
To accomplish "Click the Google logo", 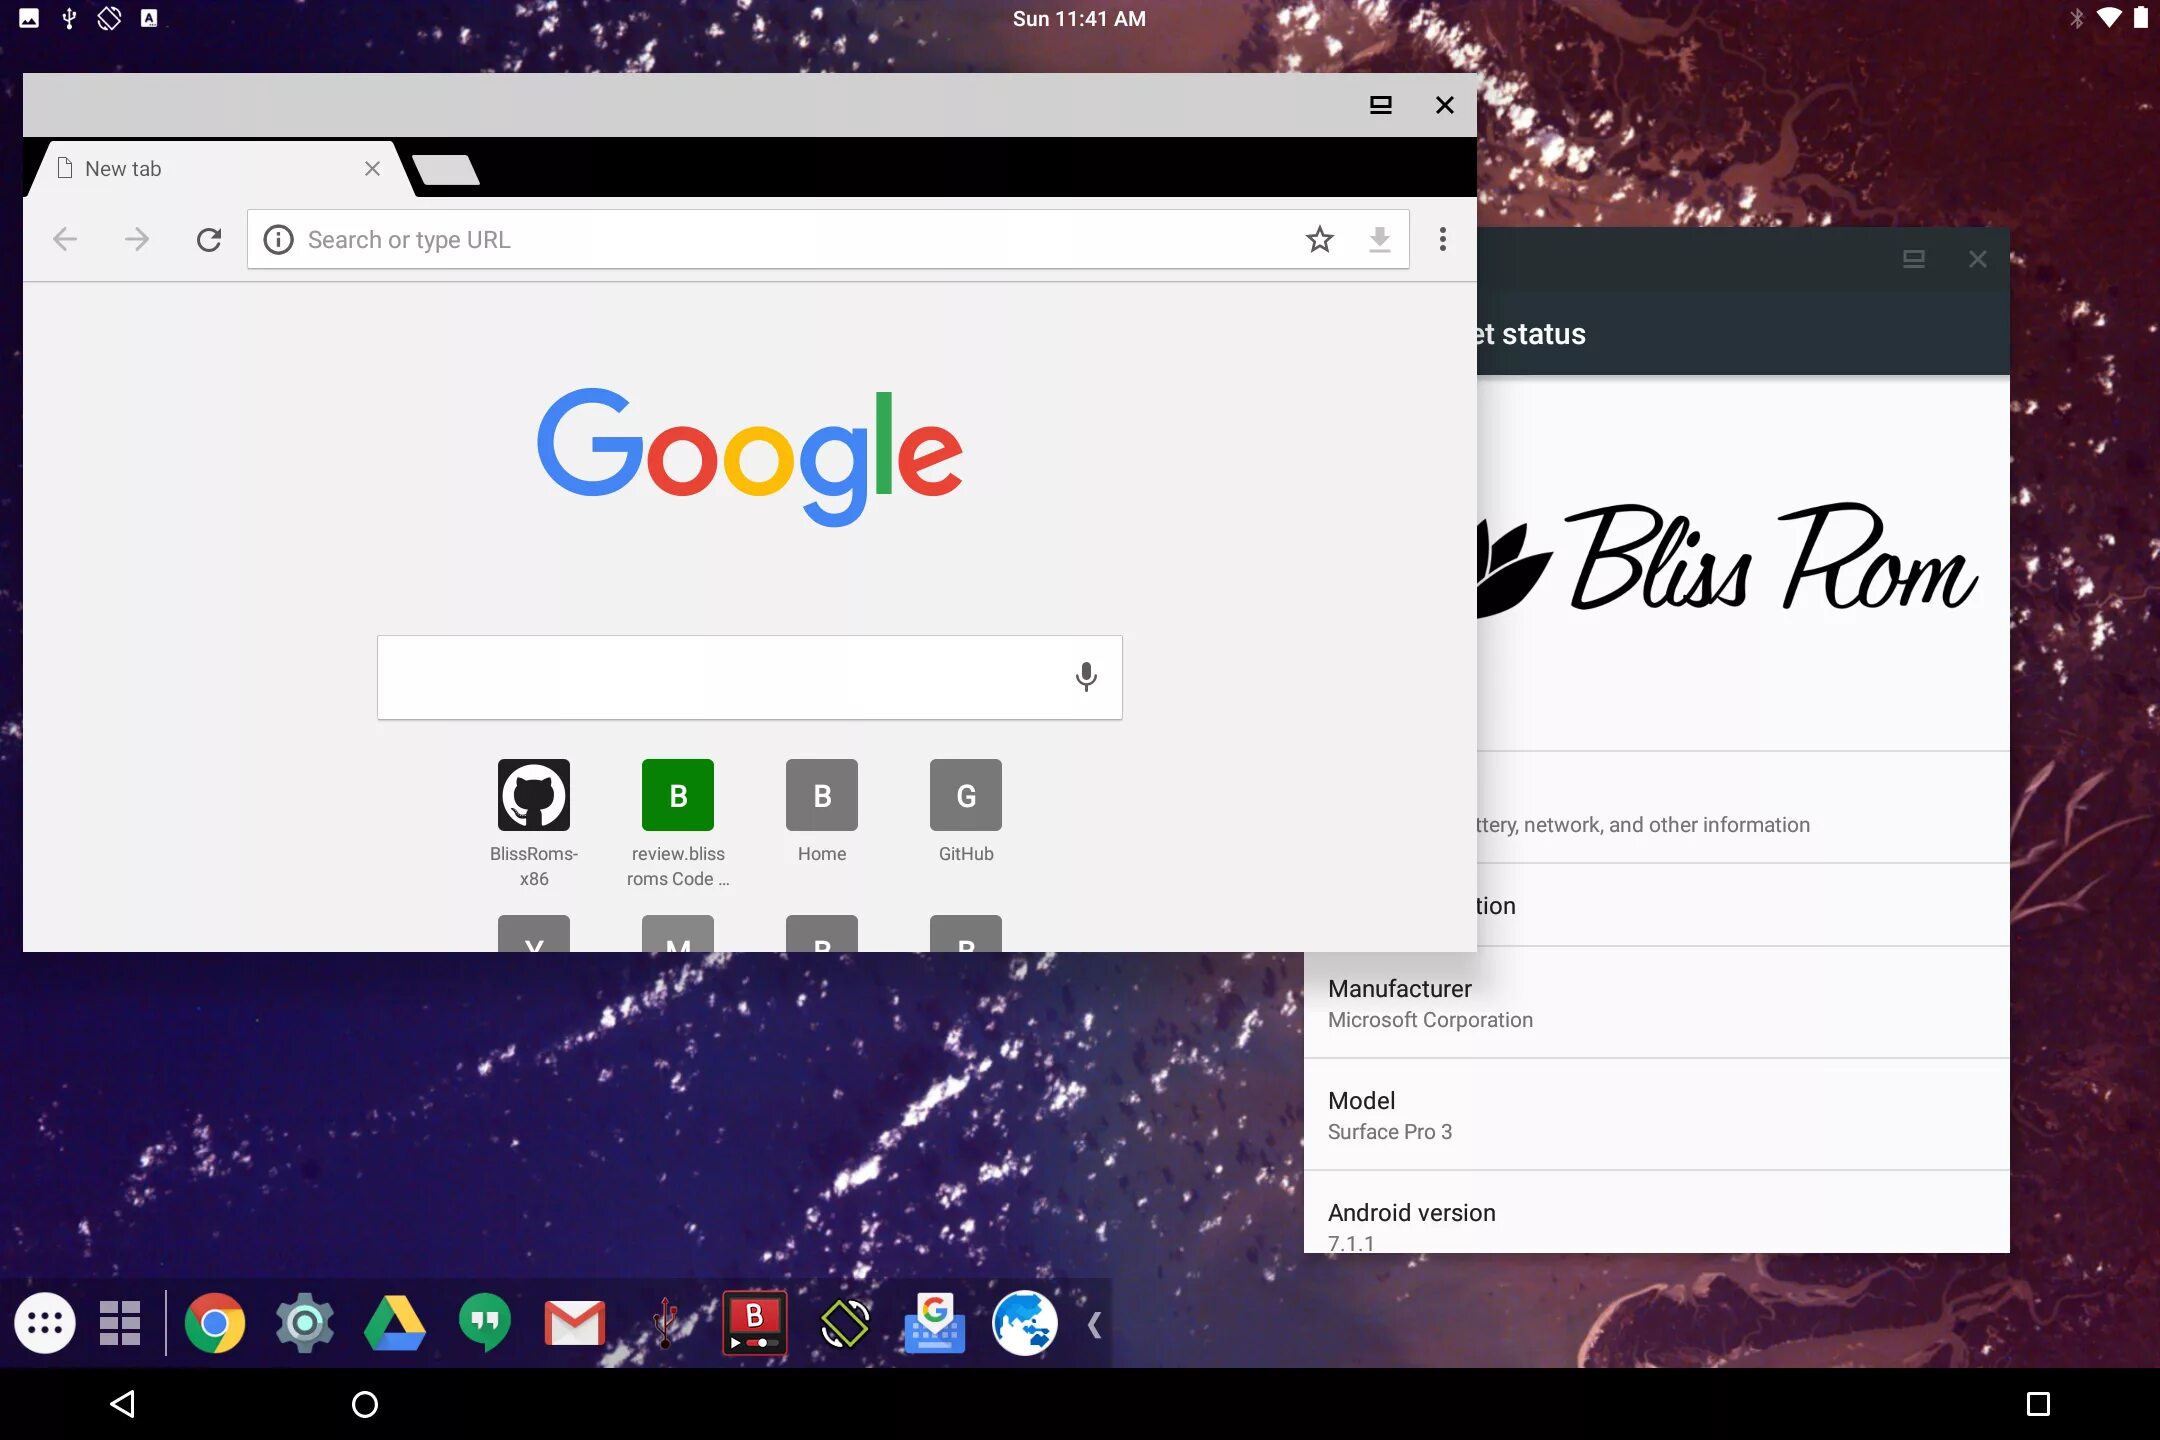I will (750, 456).
